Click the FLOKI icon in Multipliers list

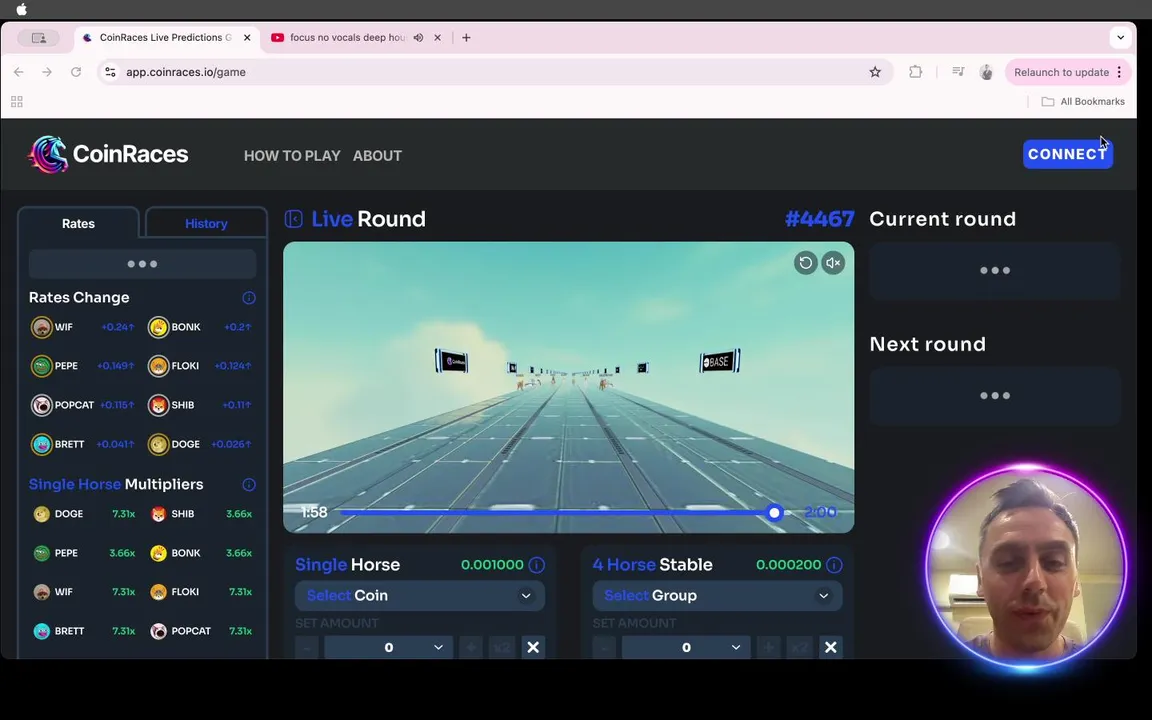click(159, 591)
